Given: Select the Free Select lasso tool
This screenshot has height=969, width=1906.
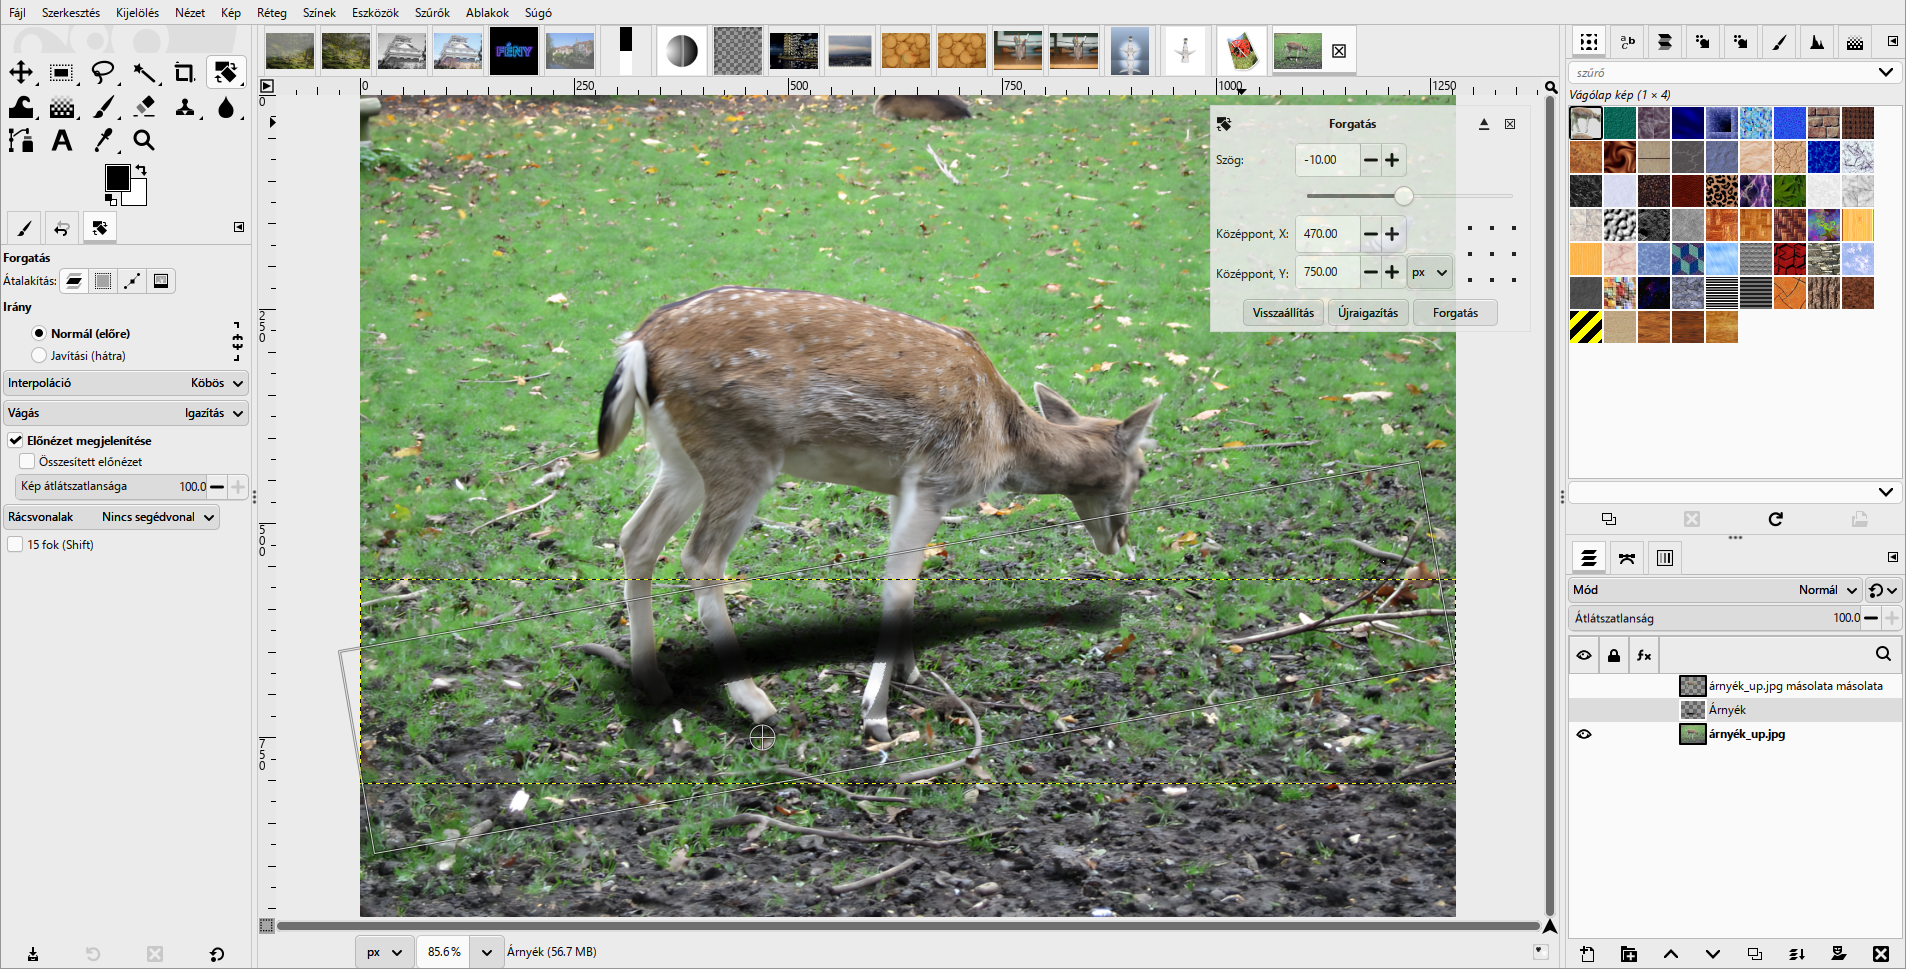Looking at the screenshot, I should pyautogui.click(x=103, y=72).
